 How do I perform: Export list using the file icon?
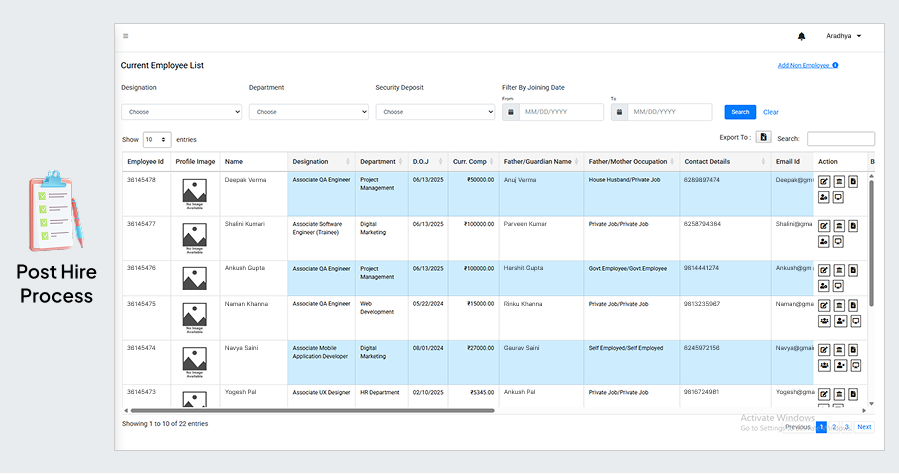point(763,138)
